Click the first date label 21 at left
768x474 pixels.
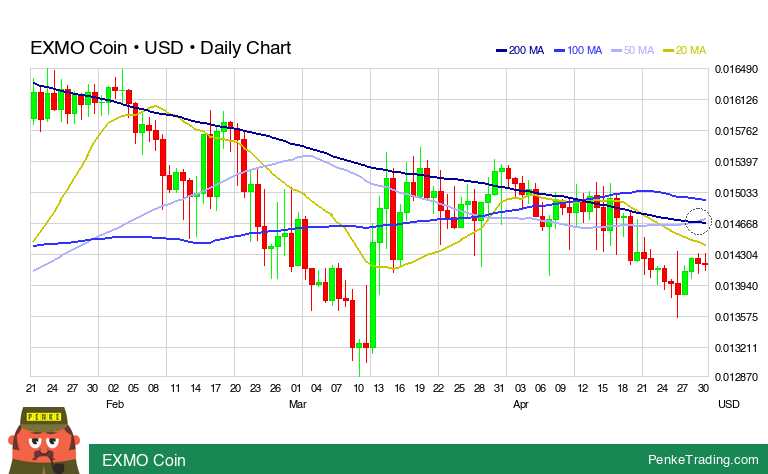point(31,388)
